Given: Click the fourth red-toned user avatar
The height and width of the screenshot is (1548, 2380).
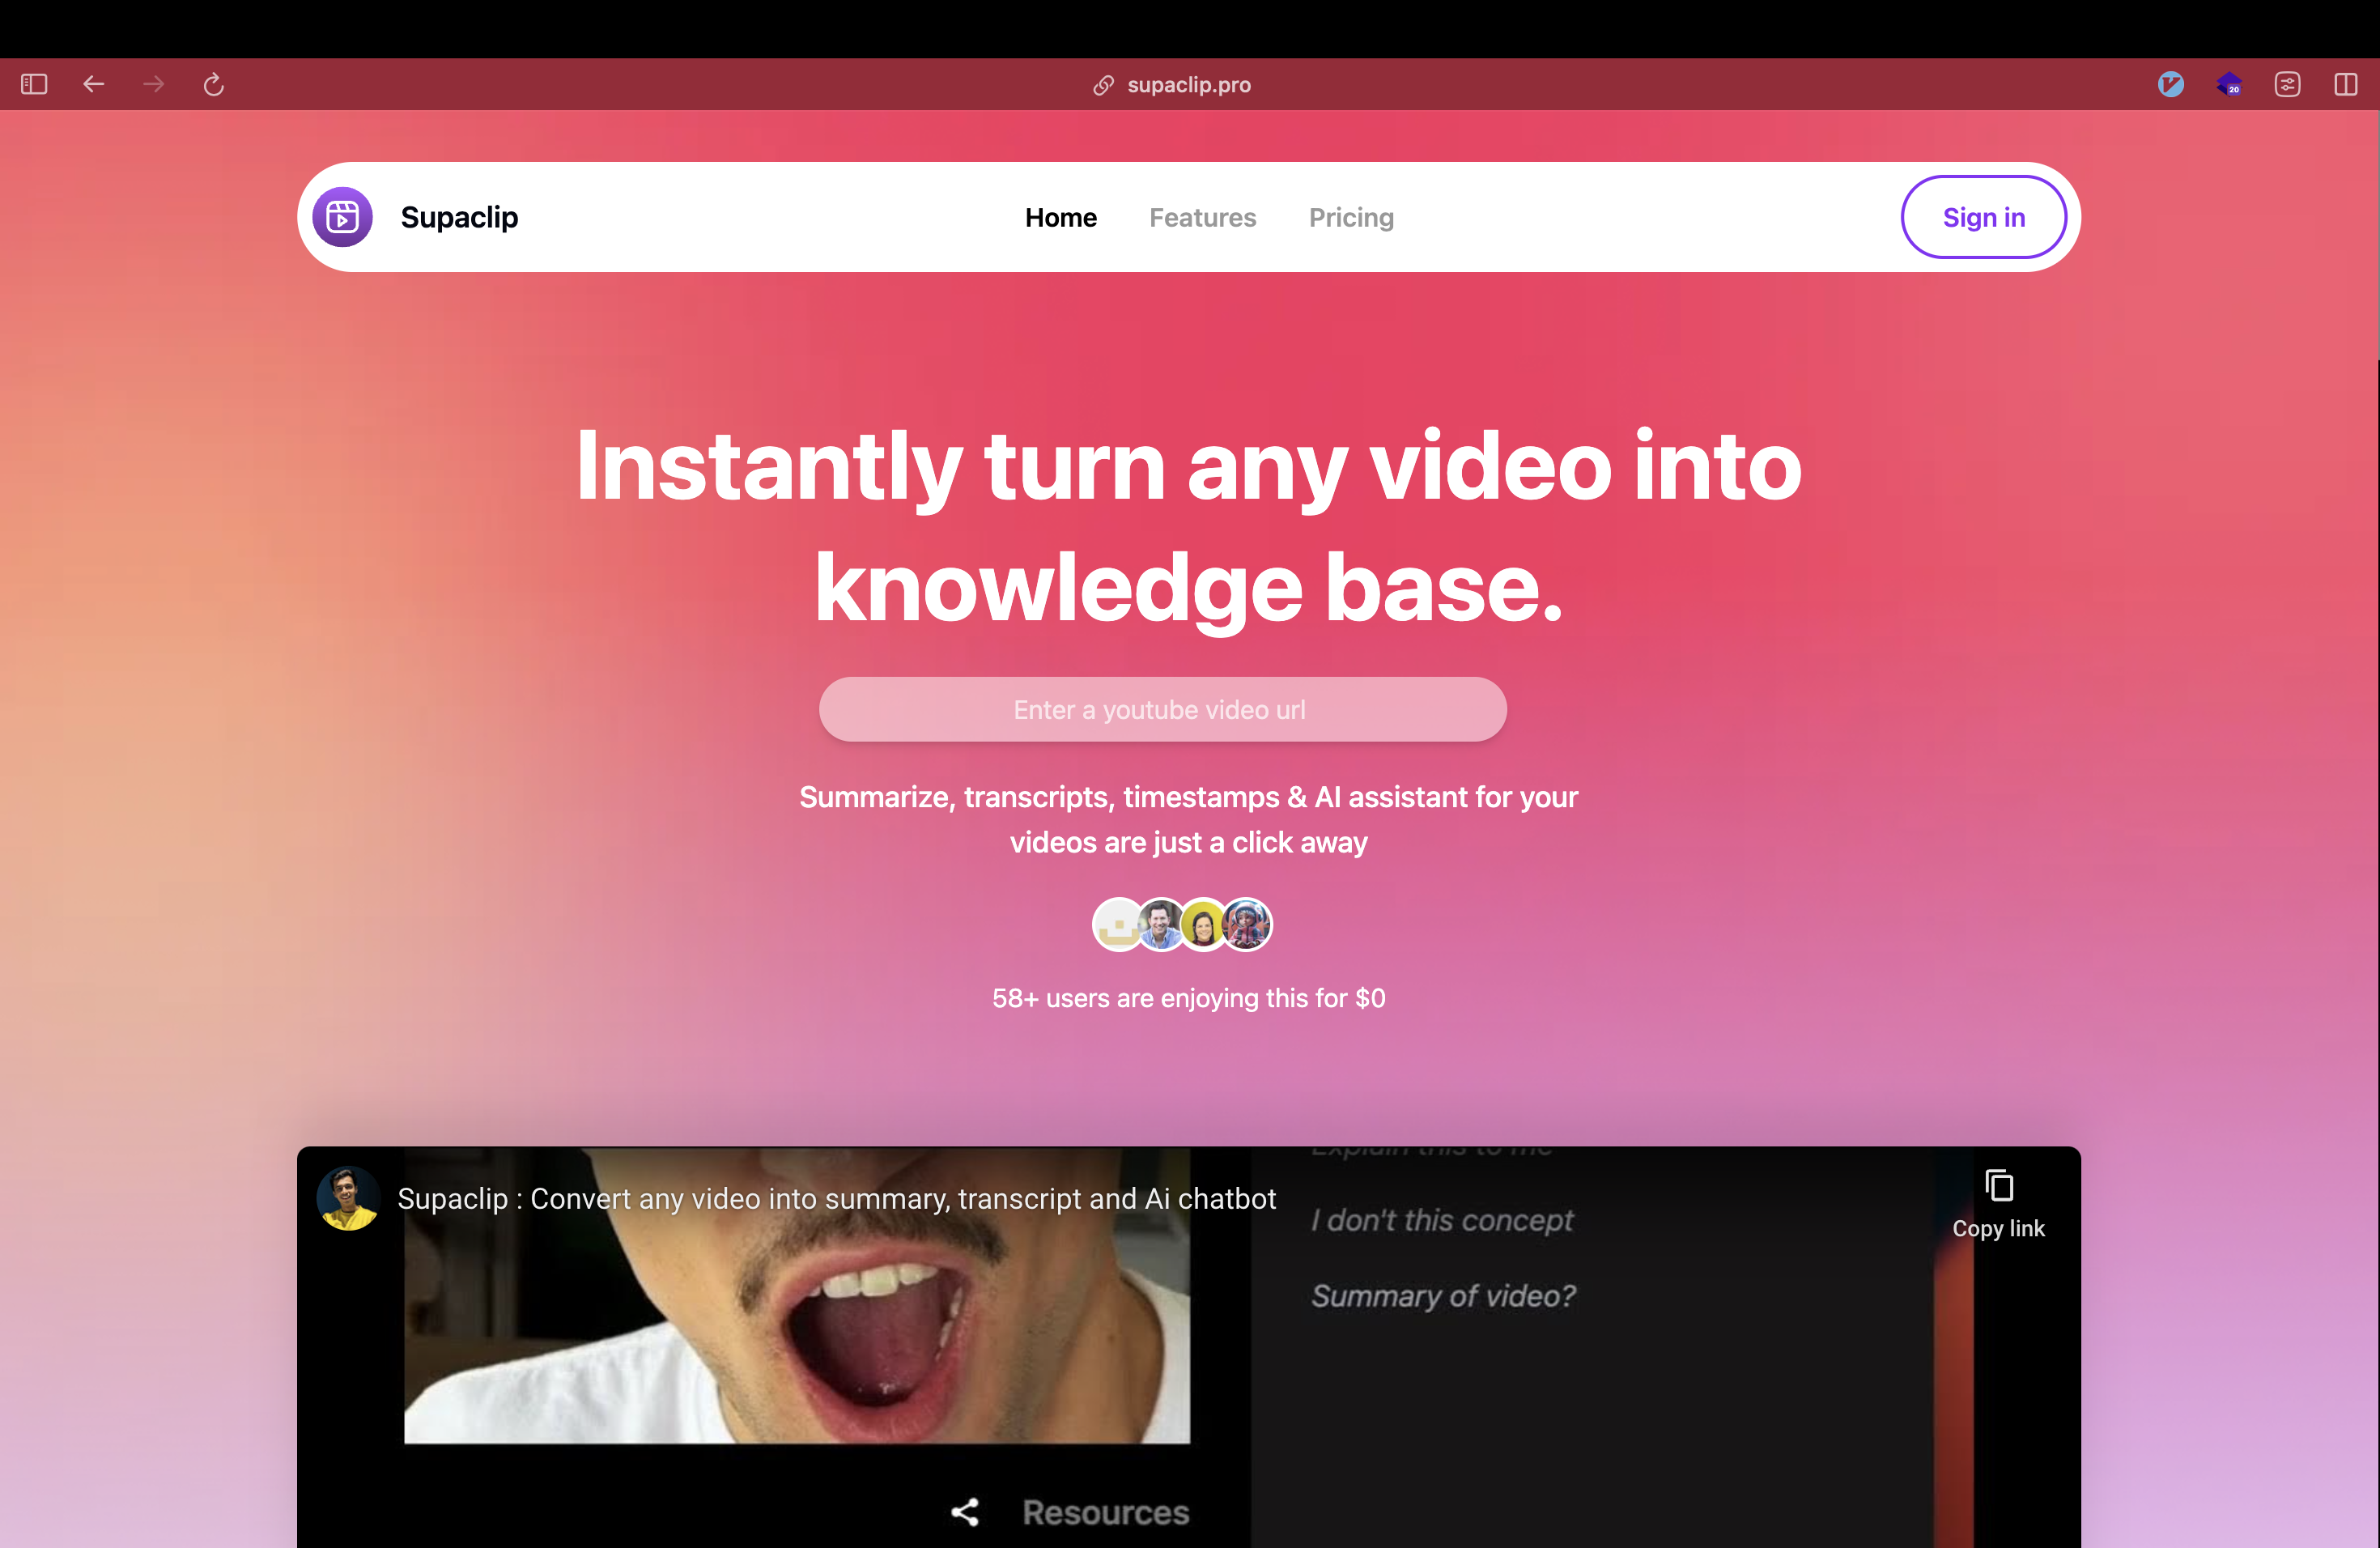Looking at the screenshot, I should (x=1246, y=925).
